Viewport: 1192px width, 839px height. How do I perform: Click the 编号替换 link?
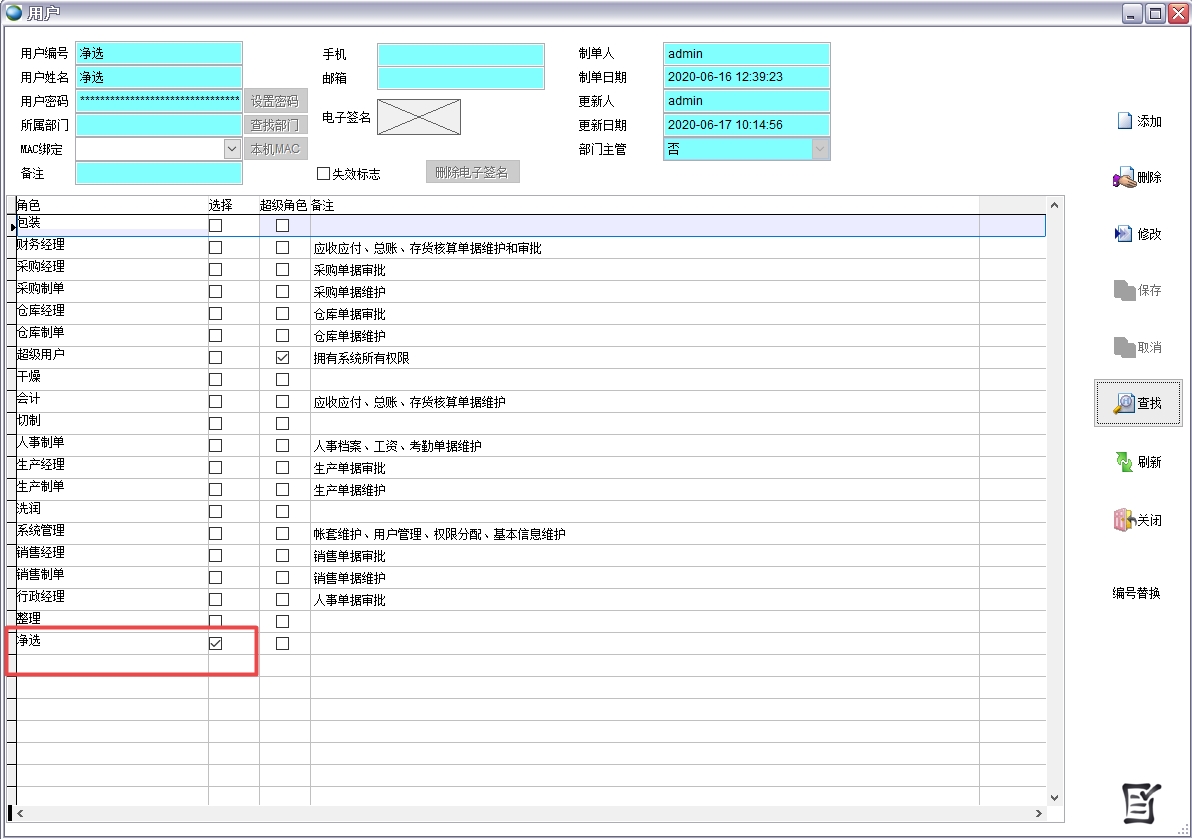tap(1136, 593)
